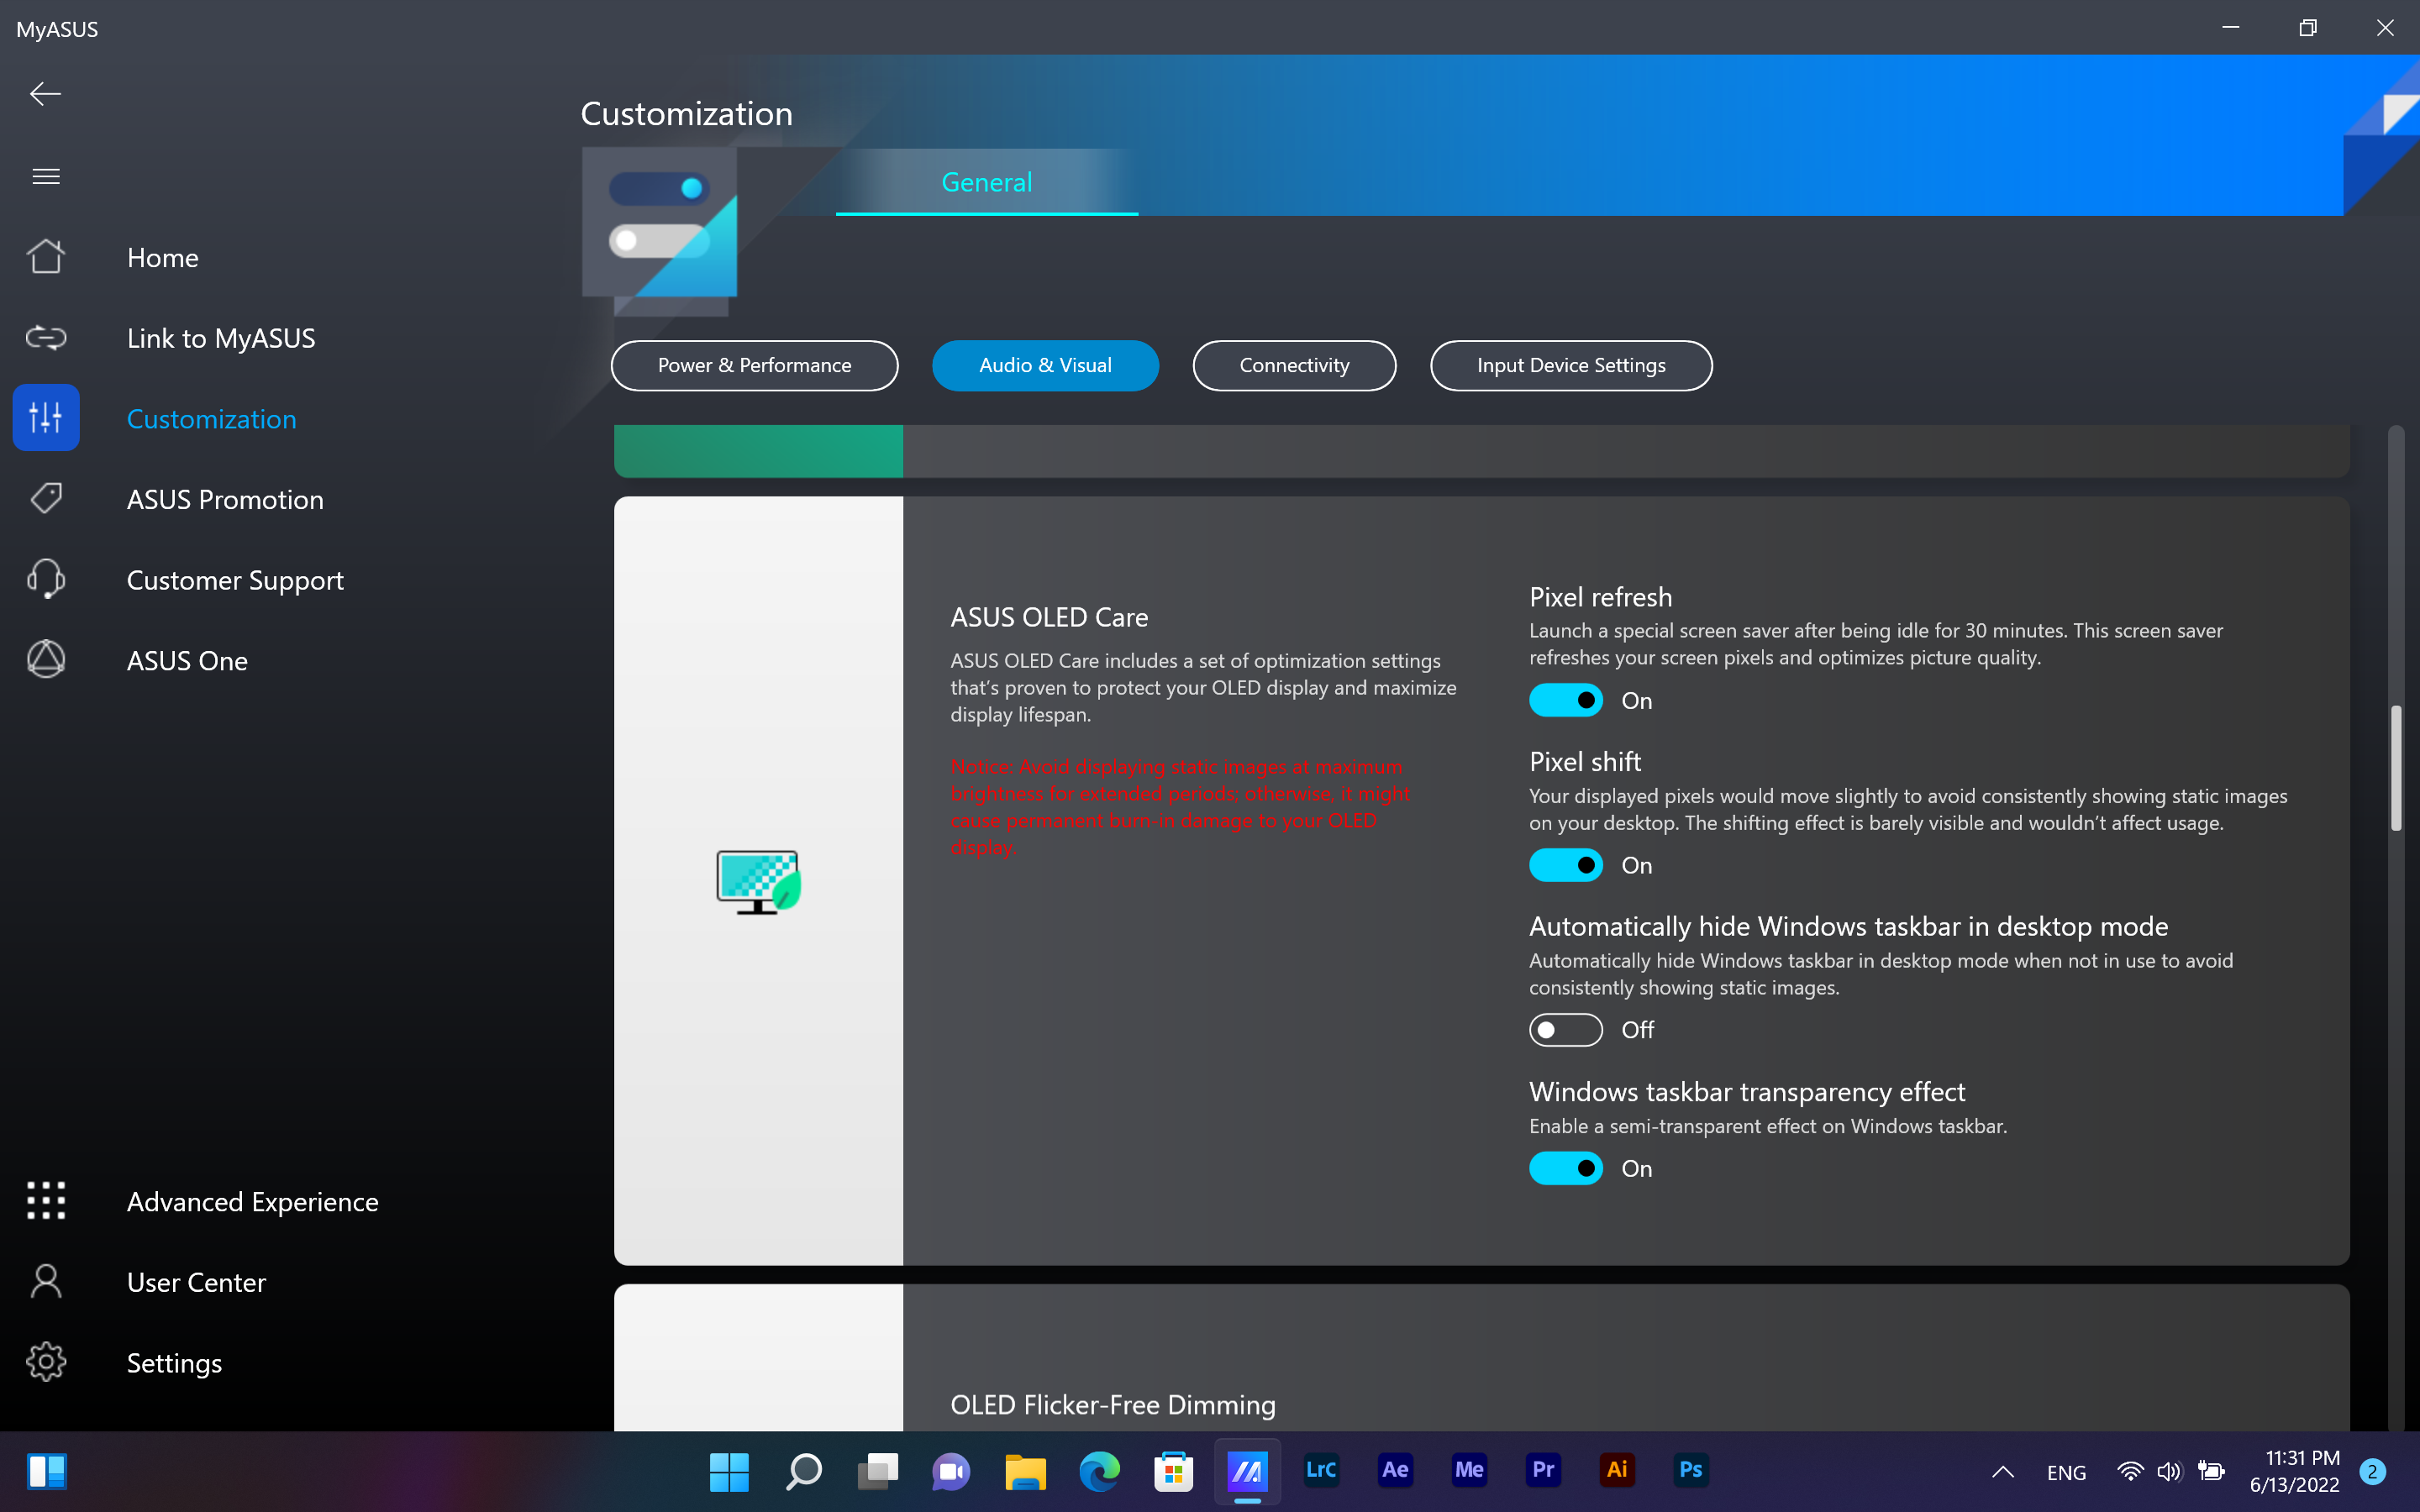Launch After Effects from the taskbar
The width and height of the screenshot is (2420, 1512).
1395,1470
